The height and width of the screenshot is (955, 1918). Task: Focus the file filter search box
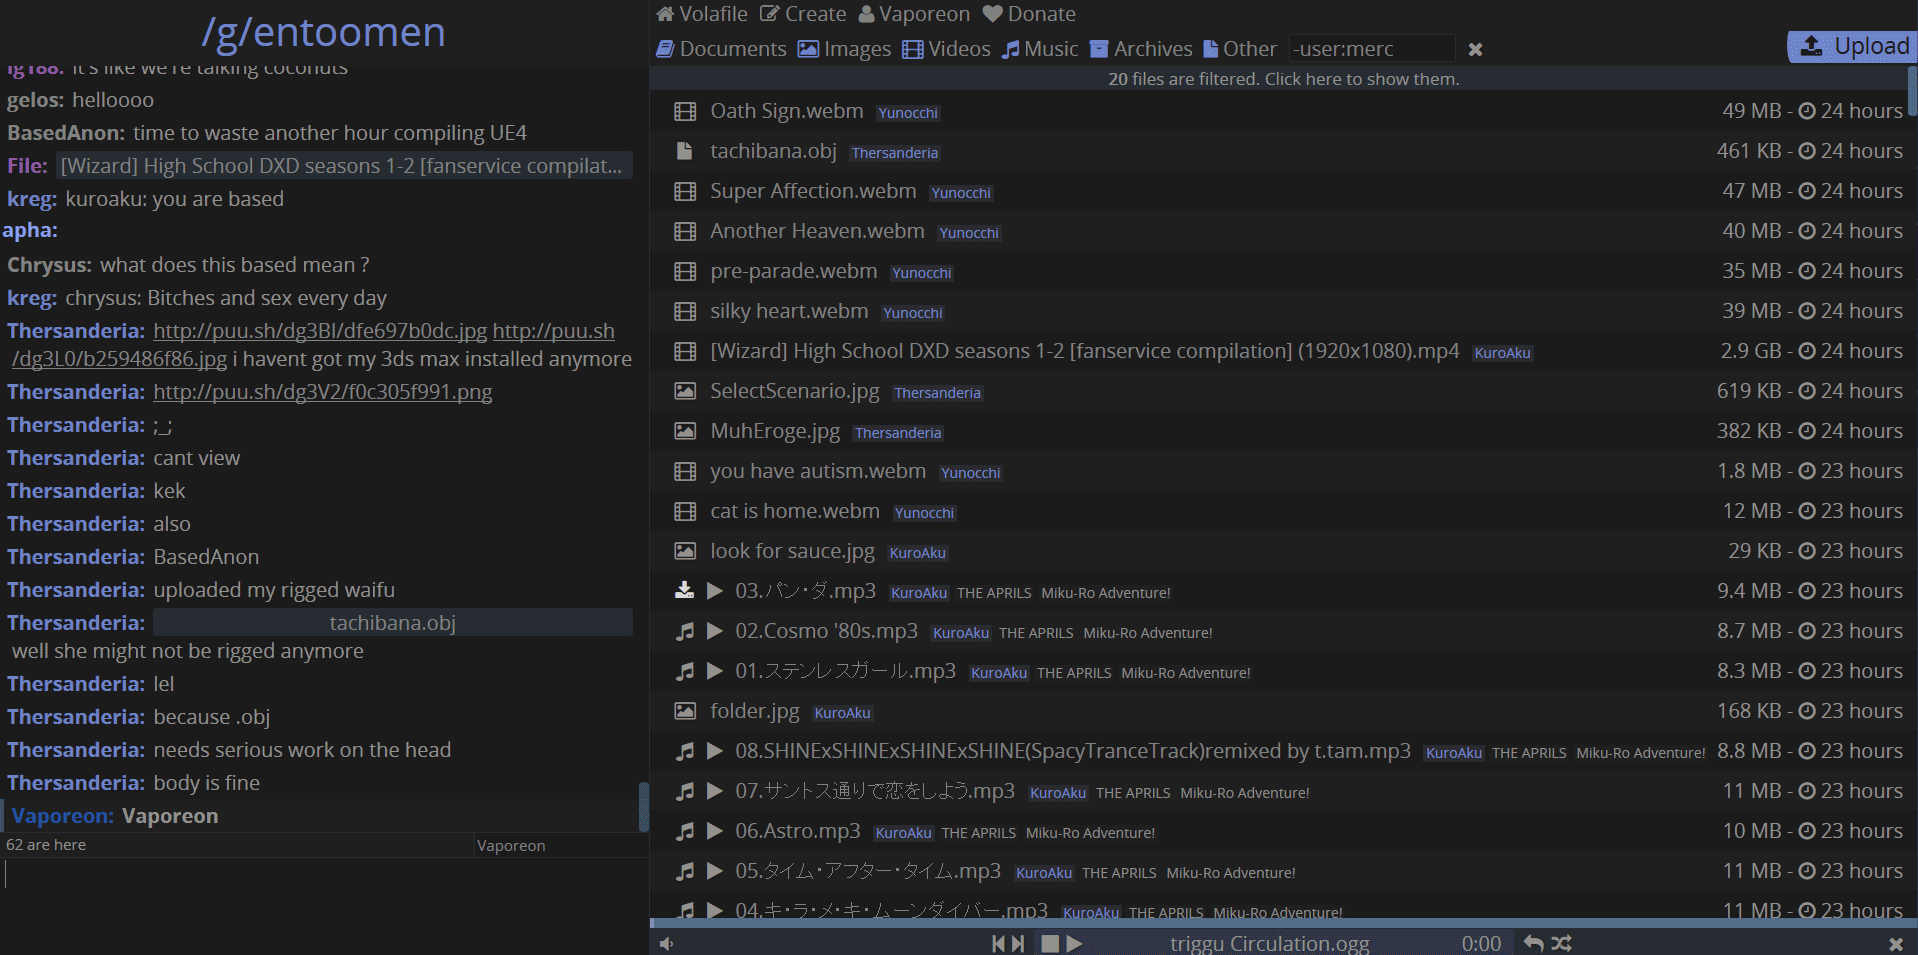pos(1371,49)
